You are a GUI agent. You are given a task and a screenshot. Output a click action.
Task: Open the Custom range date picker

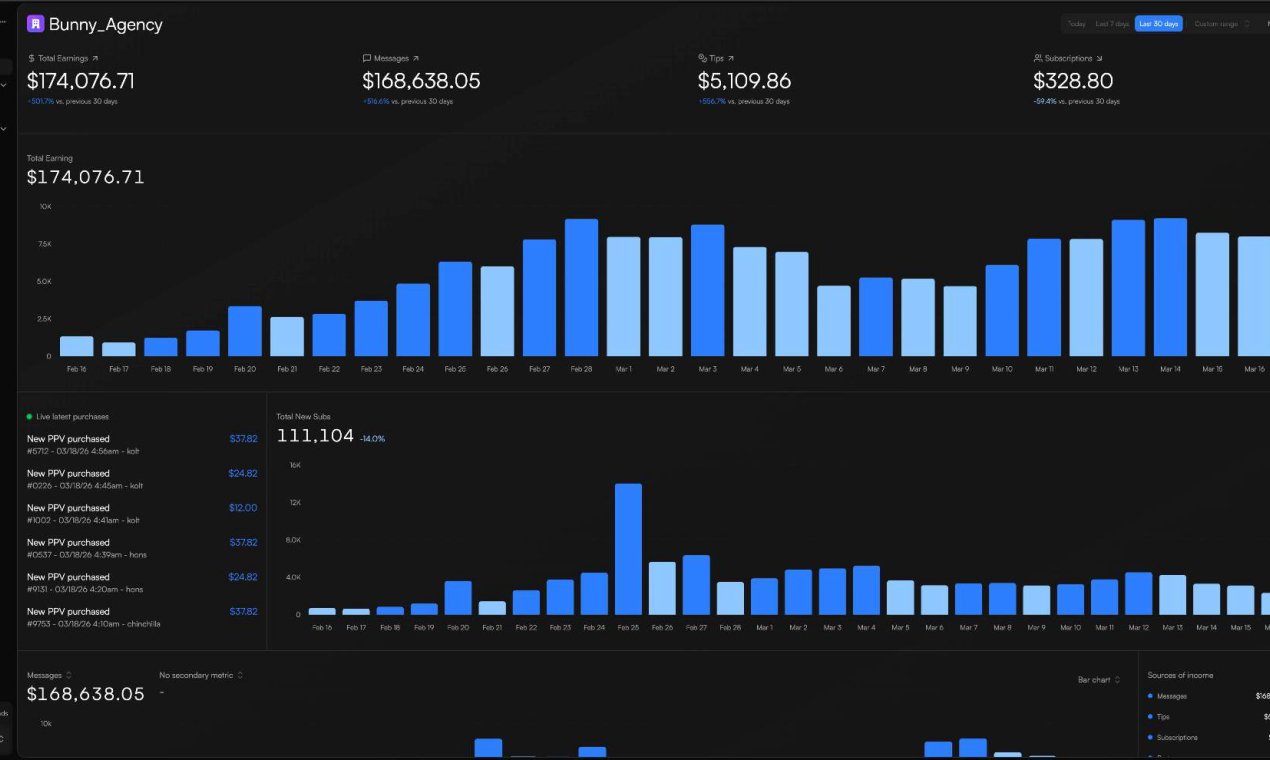[x=1221, y=24]
